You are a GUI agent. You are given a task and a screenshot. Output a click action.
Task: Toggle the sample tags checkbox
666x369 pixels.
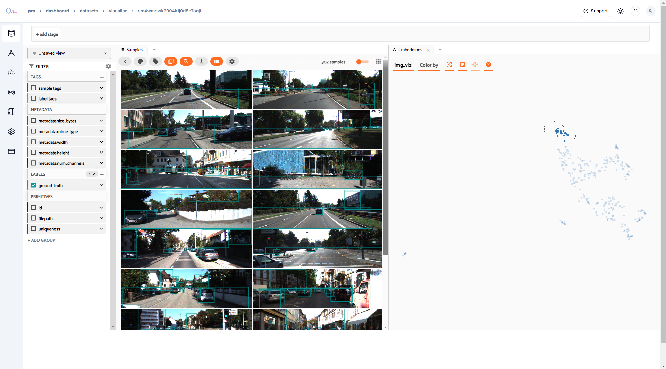[x=34, y=88]
